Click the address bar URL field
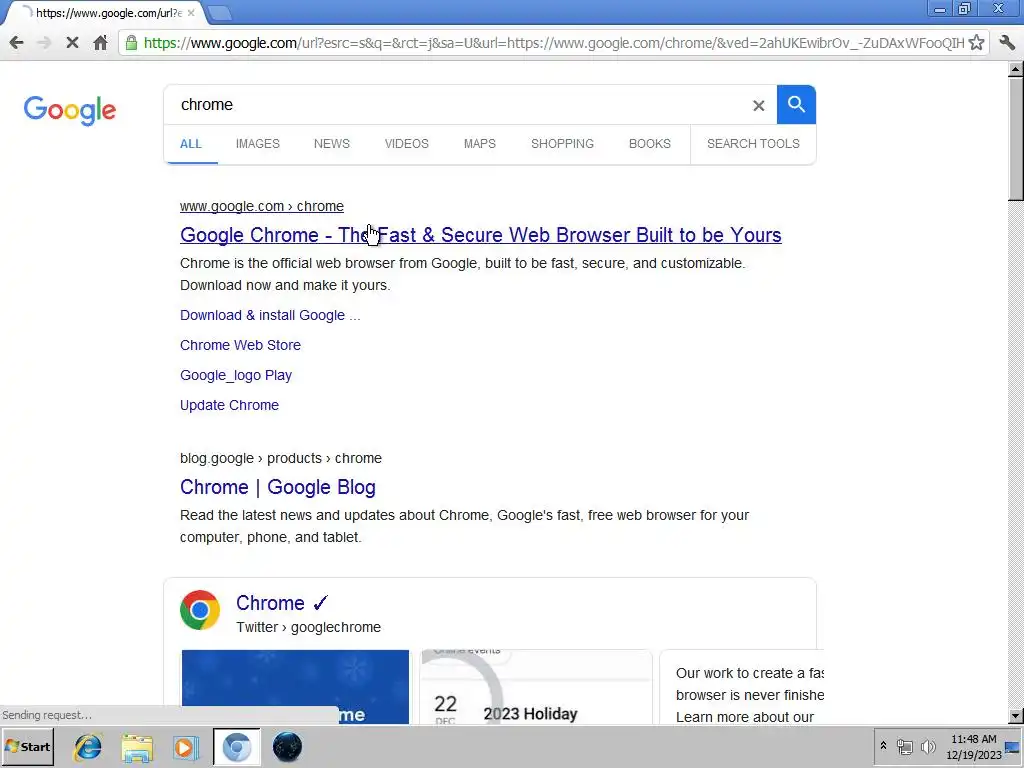This screenshot has width=1024, height=768. (553, 43)
